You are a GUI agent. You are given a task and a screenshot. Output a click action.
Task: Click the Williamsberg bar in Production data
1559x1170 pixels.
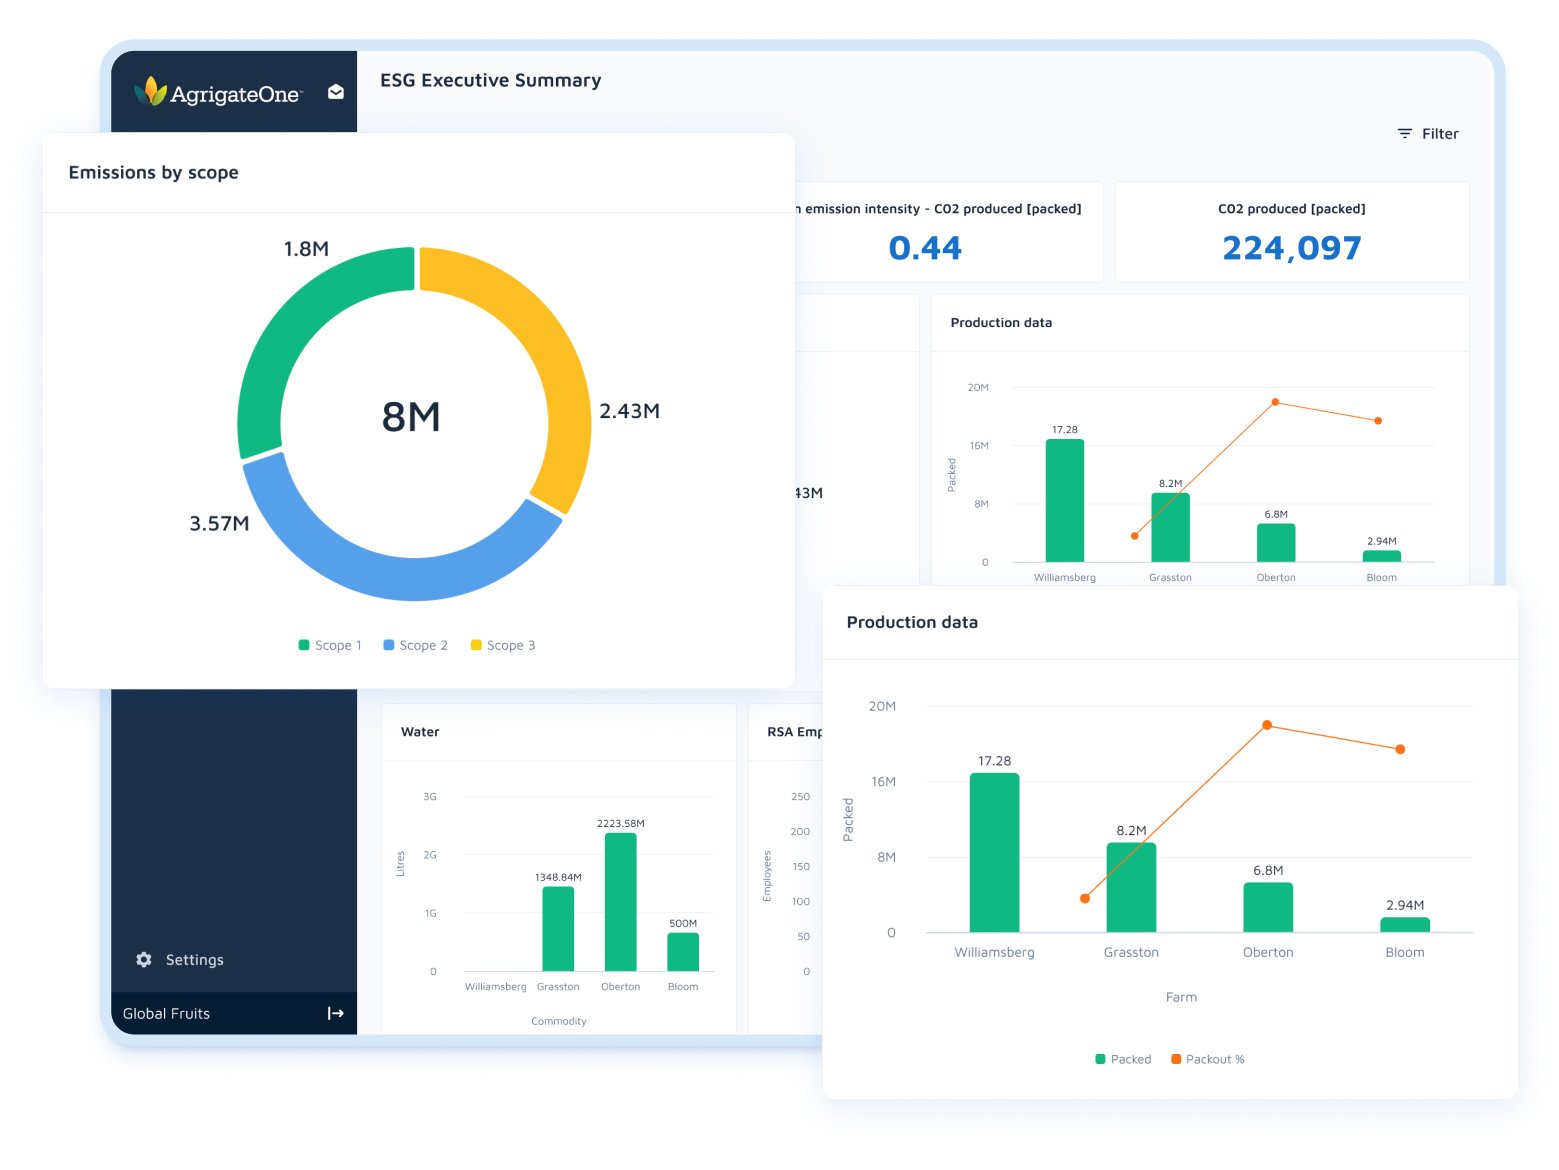(x=994, y=850)
